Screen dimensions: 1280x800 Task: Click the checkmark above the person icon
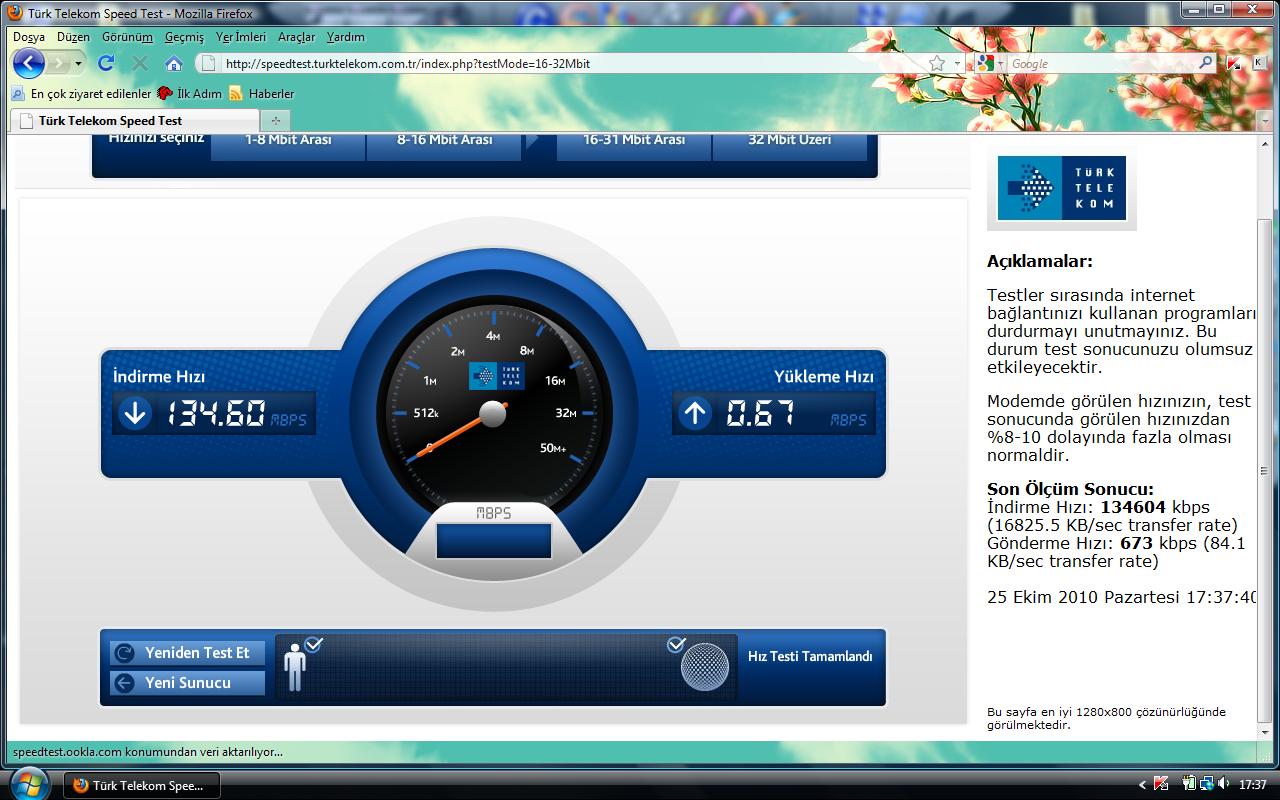coord(314,644)
